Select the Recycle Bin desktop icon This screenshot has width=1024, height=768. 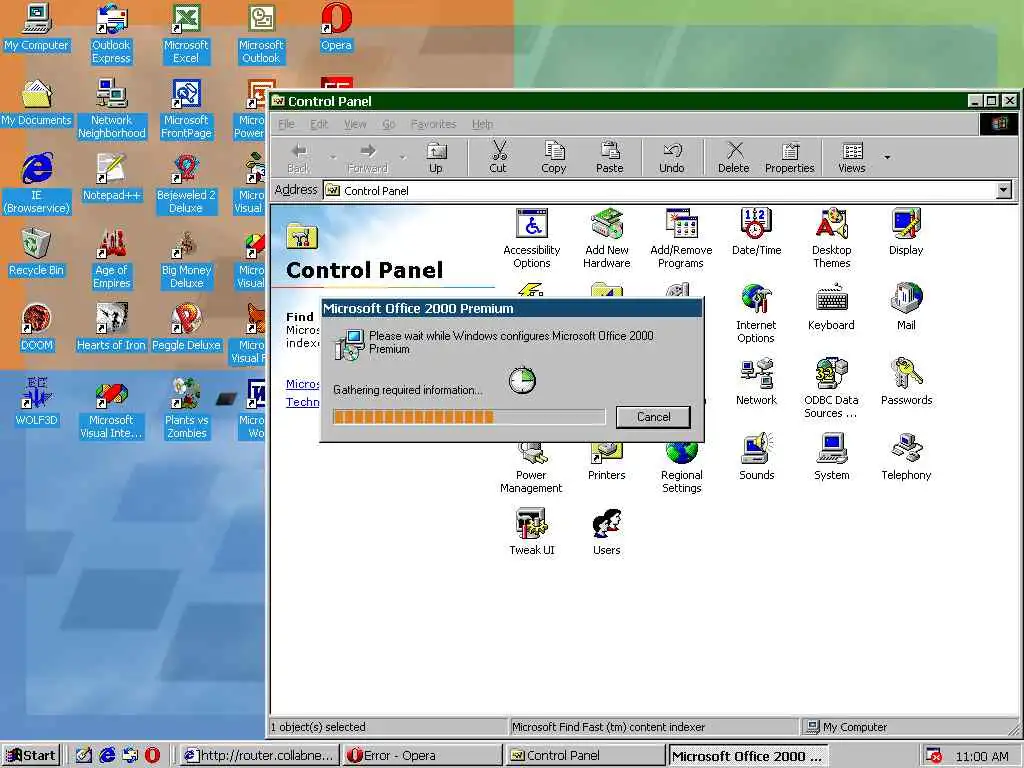(36, 252)
